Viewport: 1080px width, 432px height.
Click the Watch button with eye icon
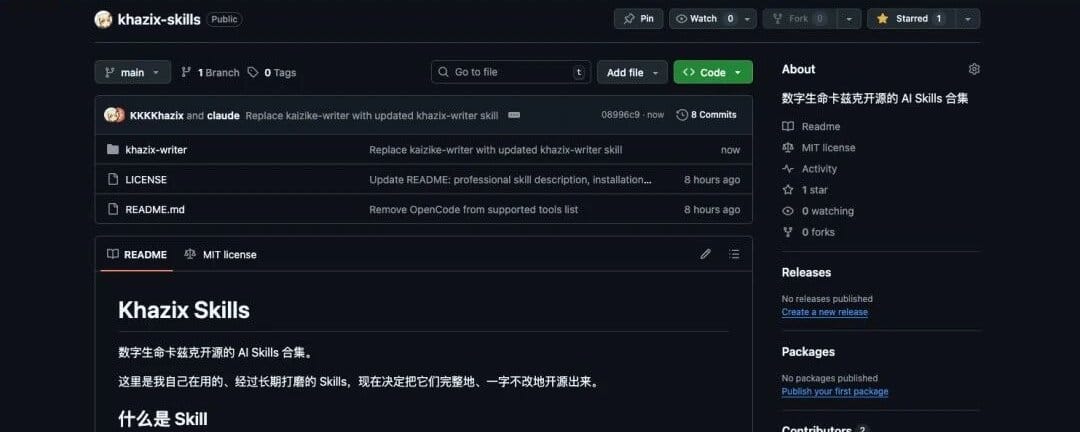[x=705, y=19]
